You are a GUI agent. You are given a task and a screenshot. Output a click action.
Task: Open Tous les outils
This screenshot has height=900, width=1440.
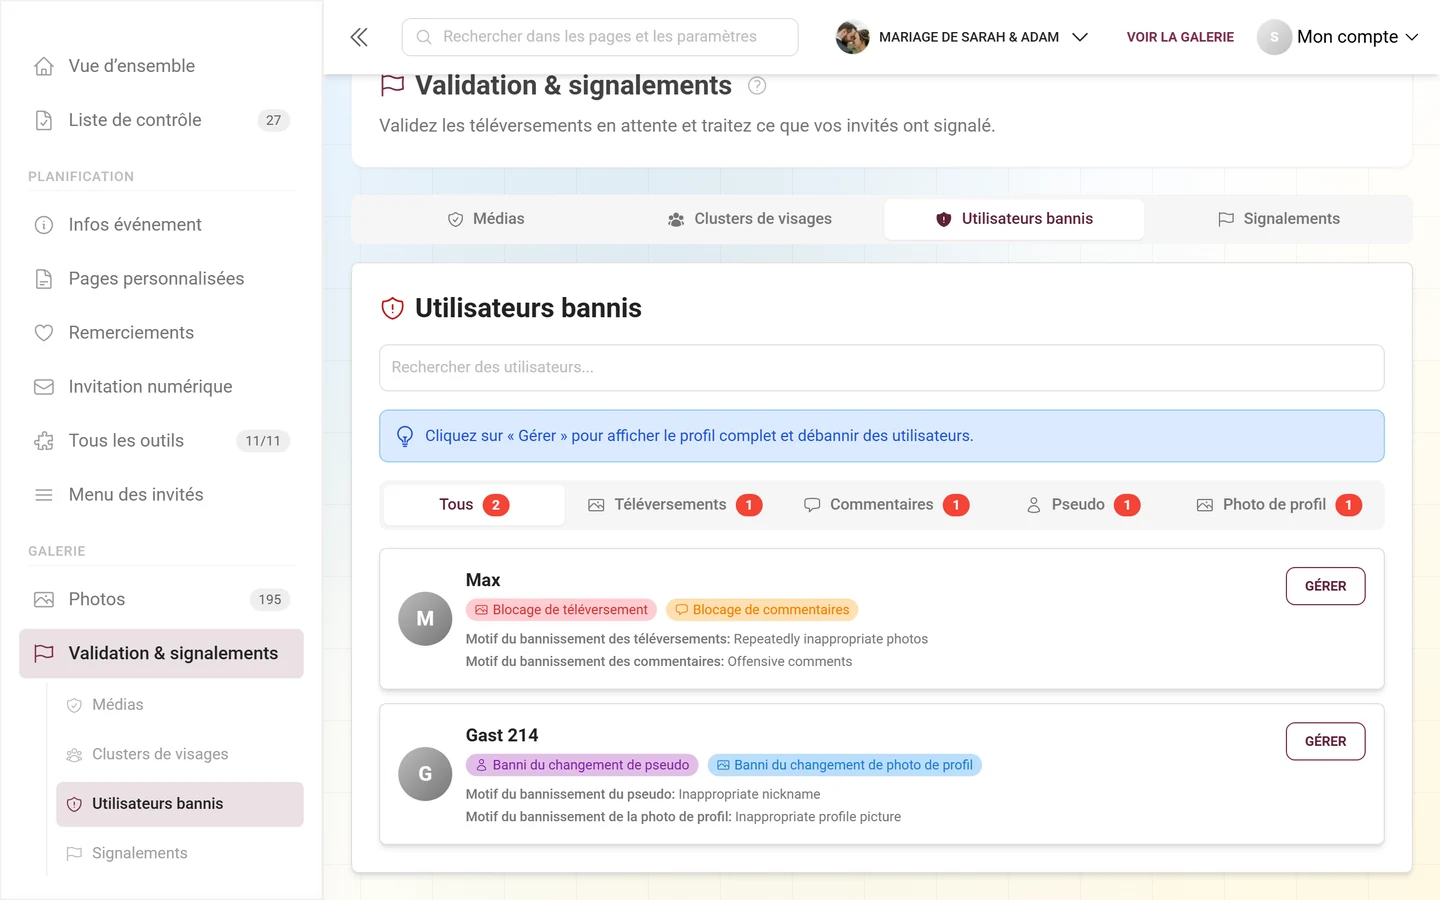tap(161, 441)
